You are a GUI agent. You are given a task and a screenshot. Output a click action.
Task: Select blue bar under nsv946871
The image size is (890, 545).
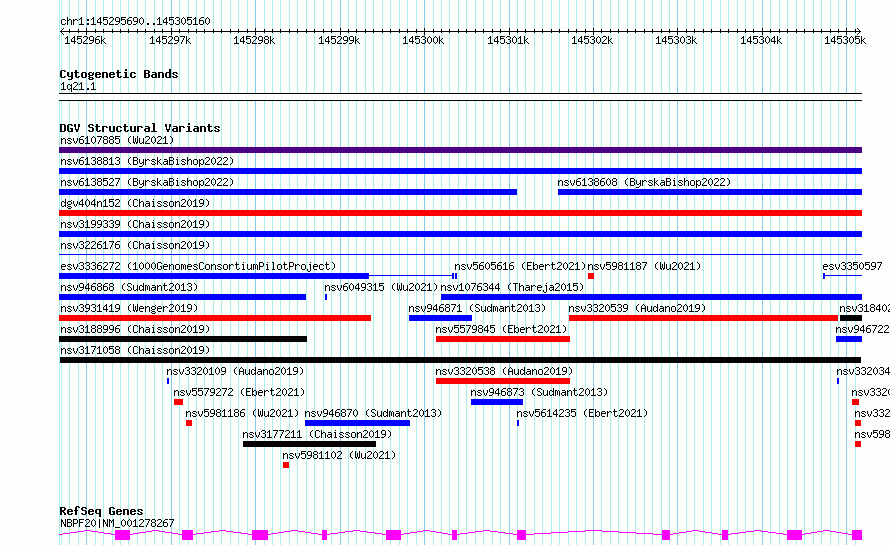(440, 318)
